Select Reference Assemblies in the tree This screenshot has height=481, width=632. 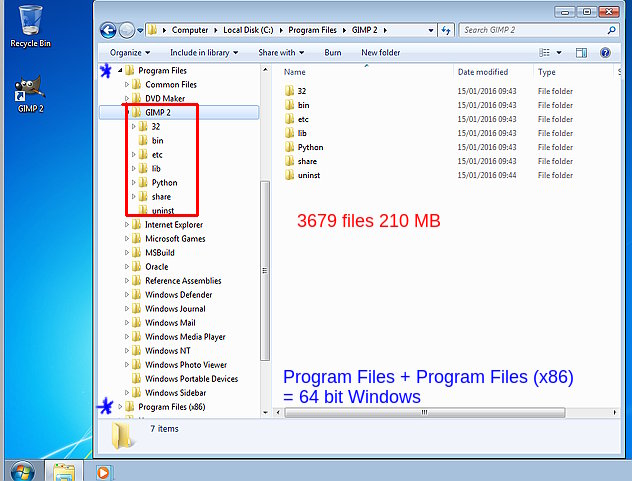pos(183,281)
